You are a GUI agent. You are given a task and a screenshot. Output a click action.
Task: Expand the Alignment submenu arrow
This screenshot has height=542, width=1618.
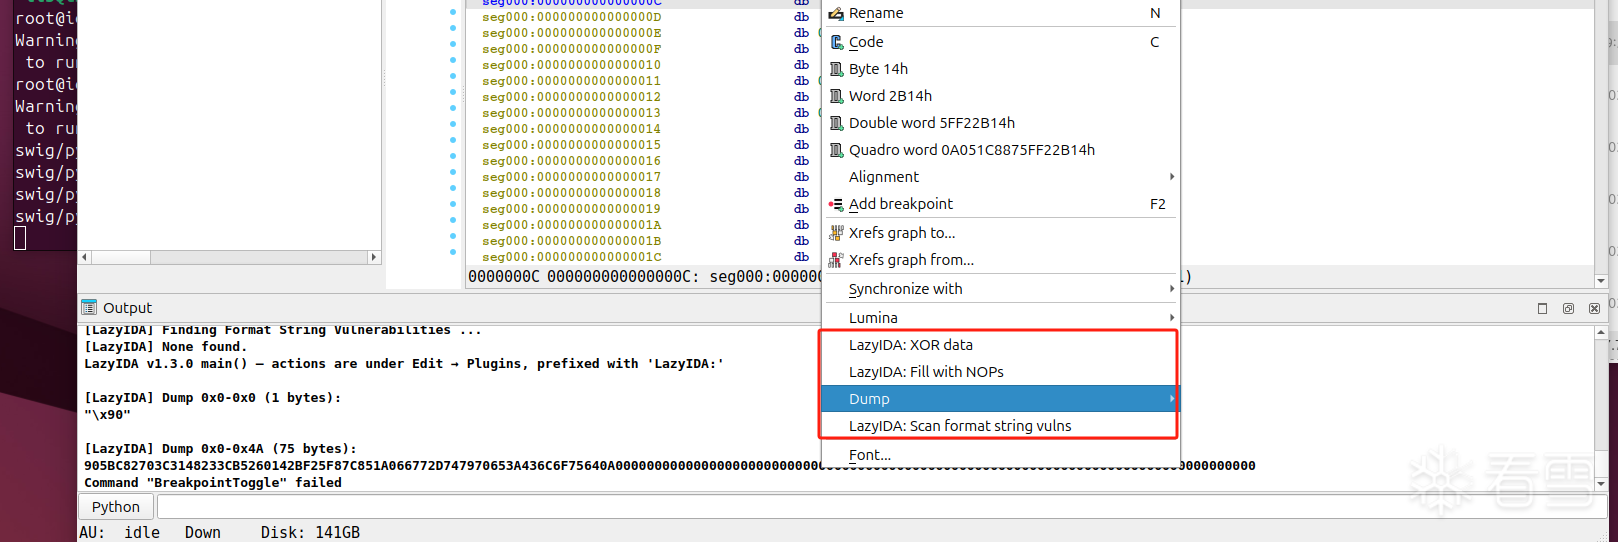[1171, 177]
